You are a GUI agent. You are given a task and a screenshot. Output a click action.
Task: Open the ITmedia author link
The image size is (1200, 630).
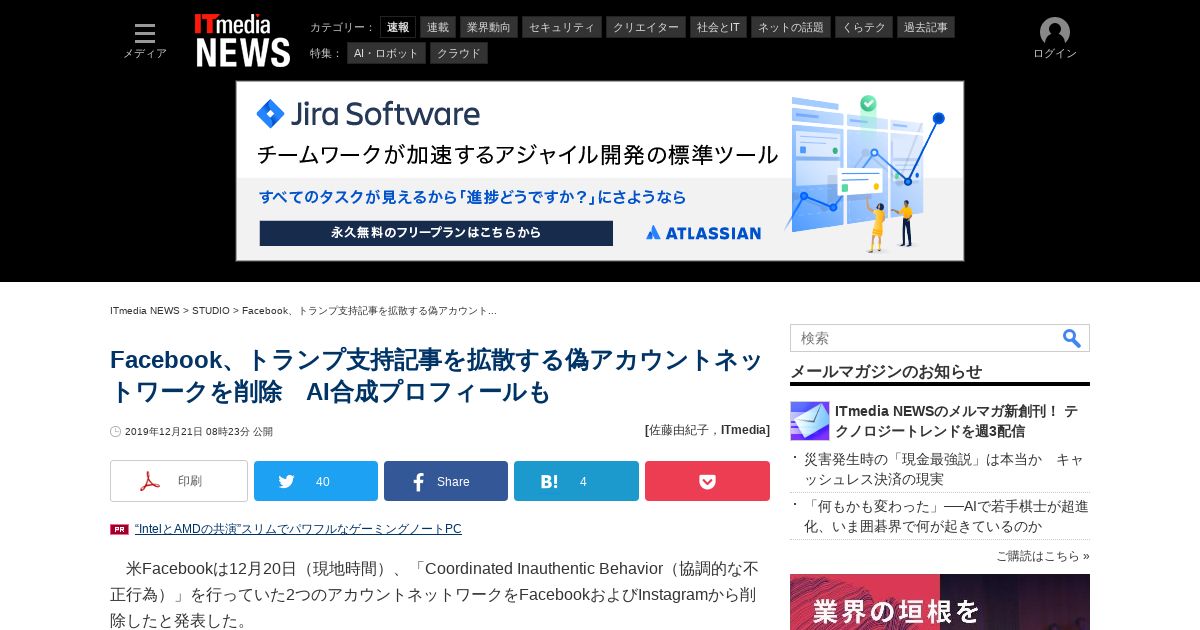click(x=744, y=430)
